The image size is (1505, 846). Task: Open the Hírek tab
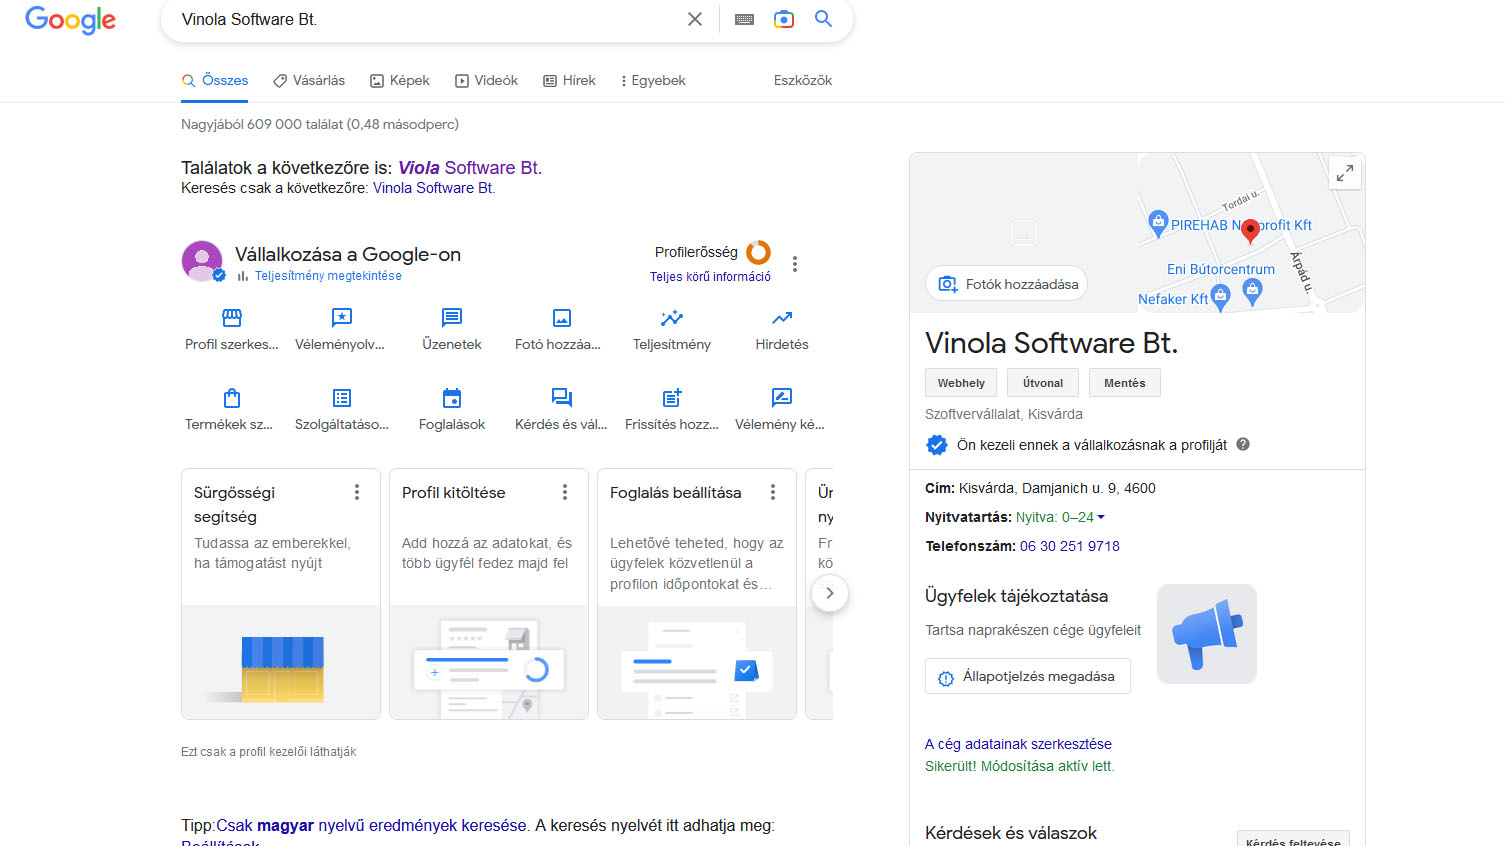[569, 80]
